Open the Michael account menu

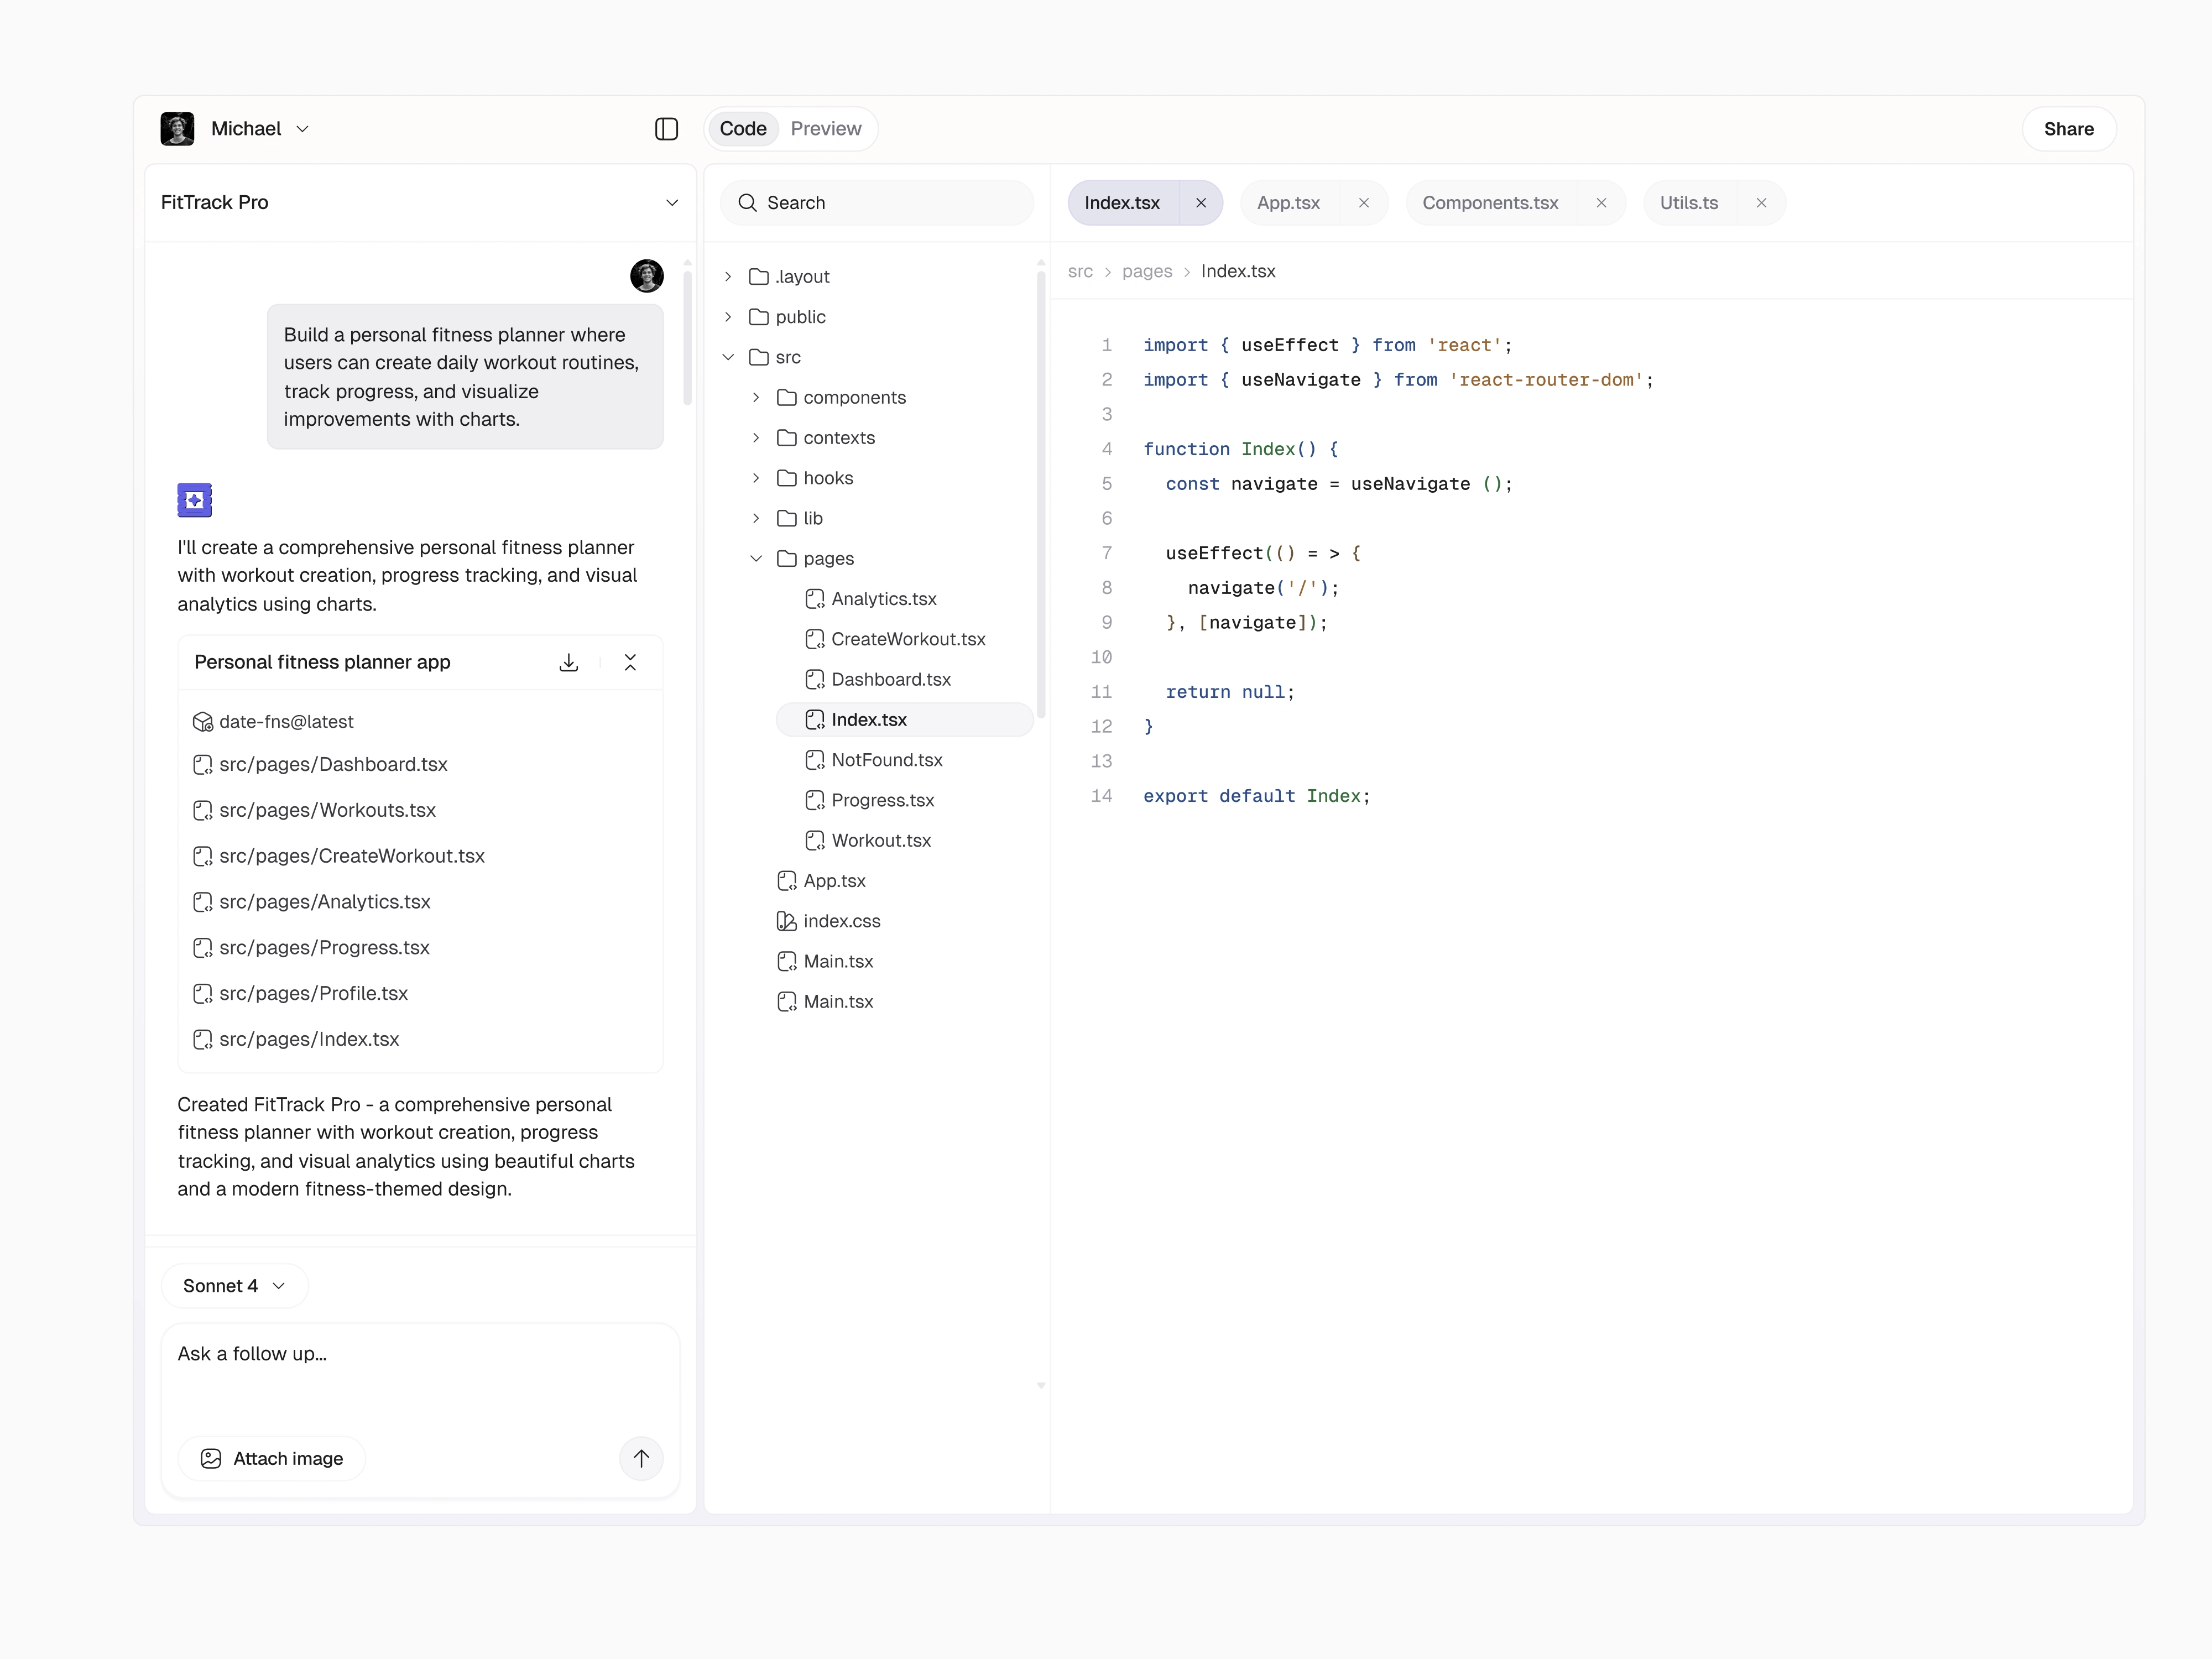click(246, 129)
